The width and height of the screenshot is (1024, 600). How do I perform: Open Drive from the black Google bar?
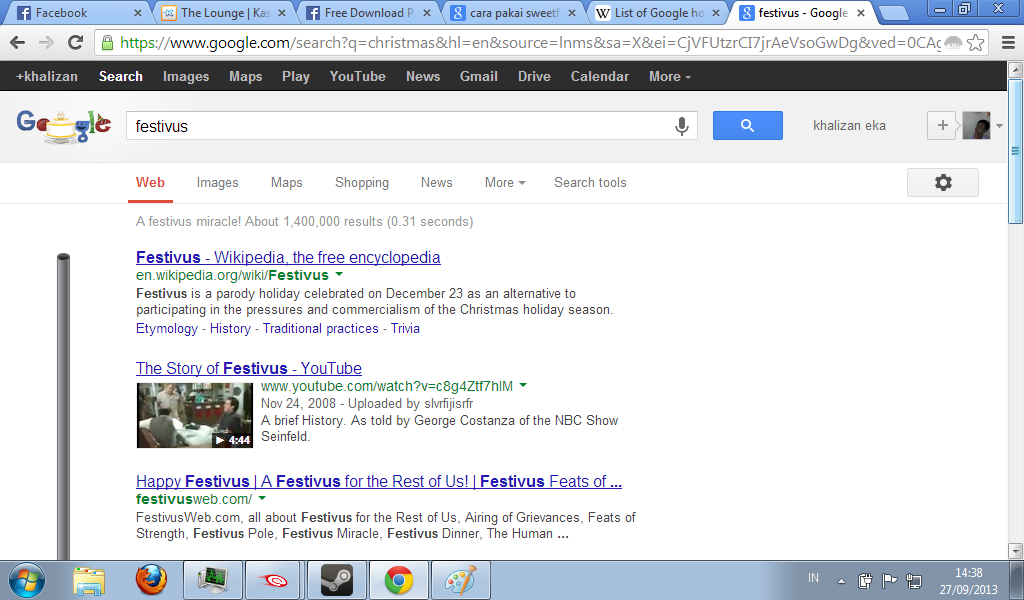(x=534, y=76)
